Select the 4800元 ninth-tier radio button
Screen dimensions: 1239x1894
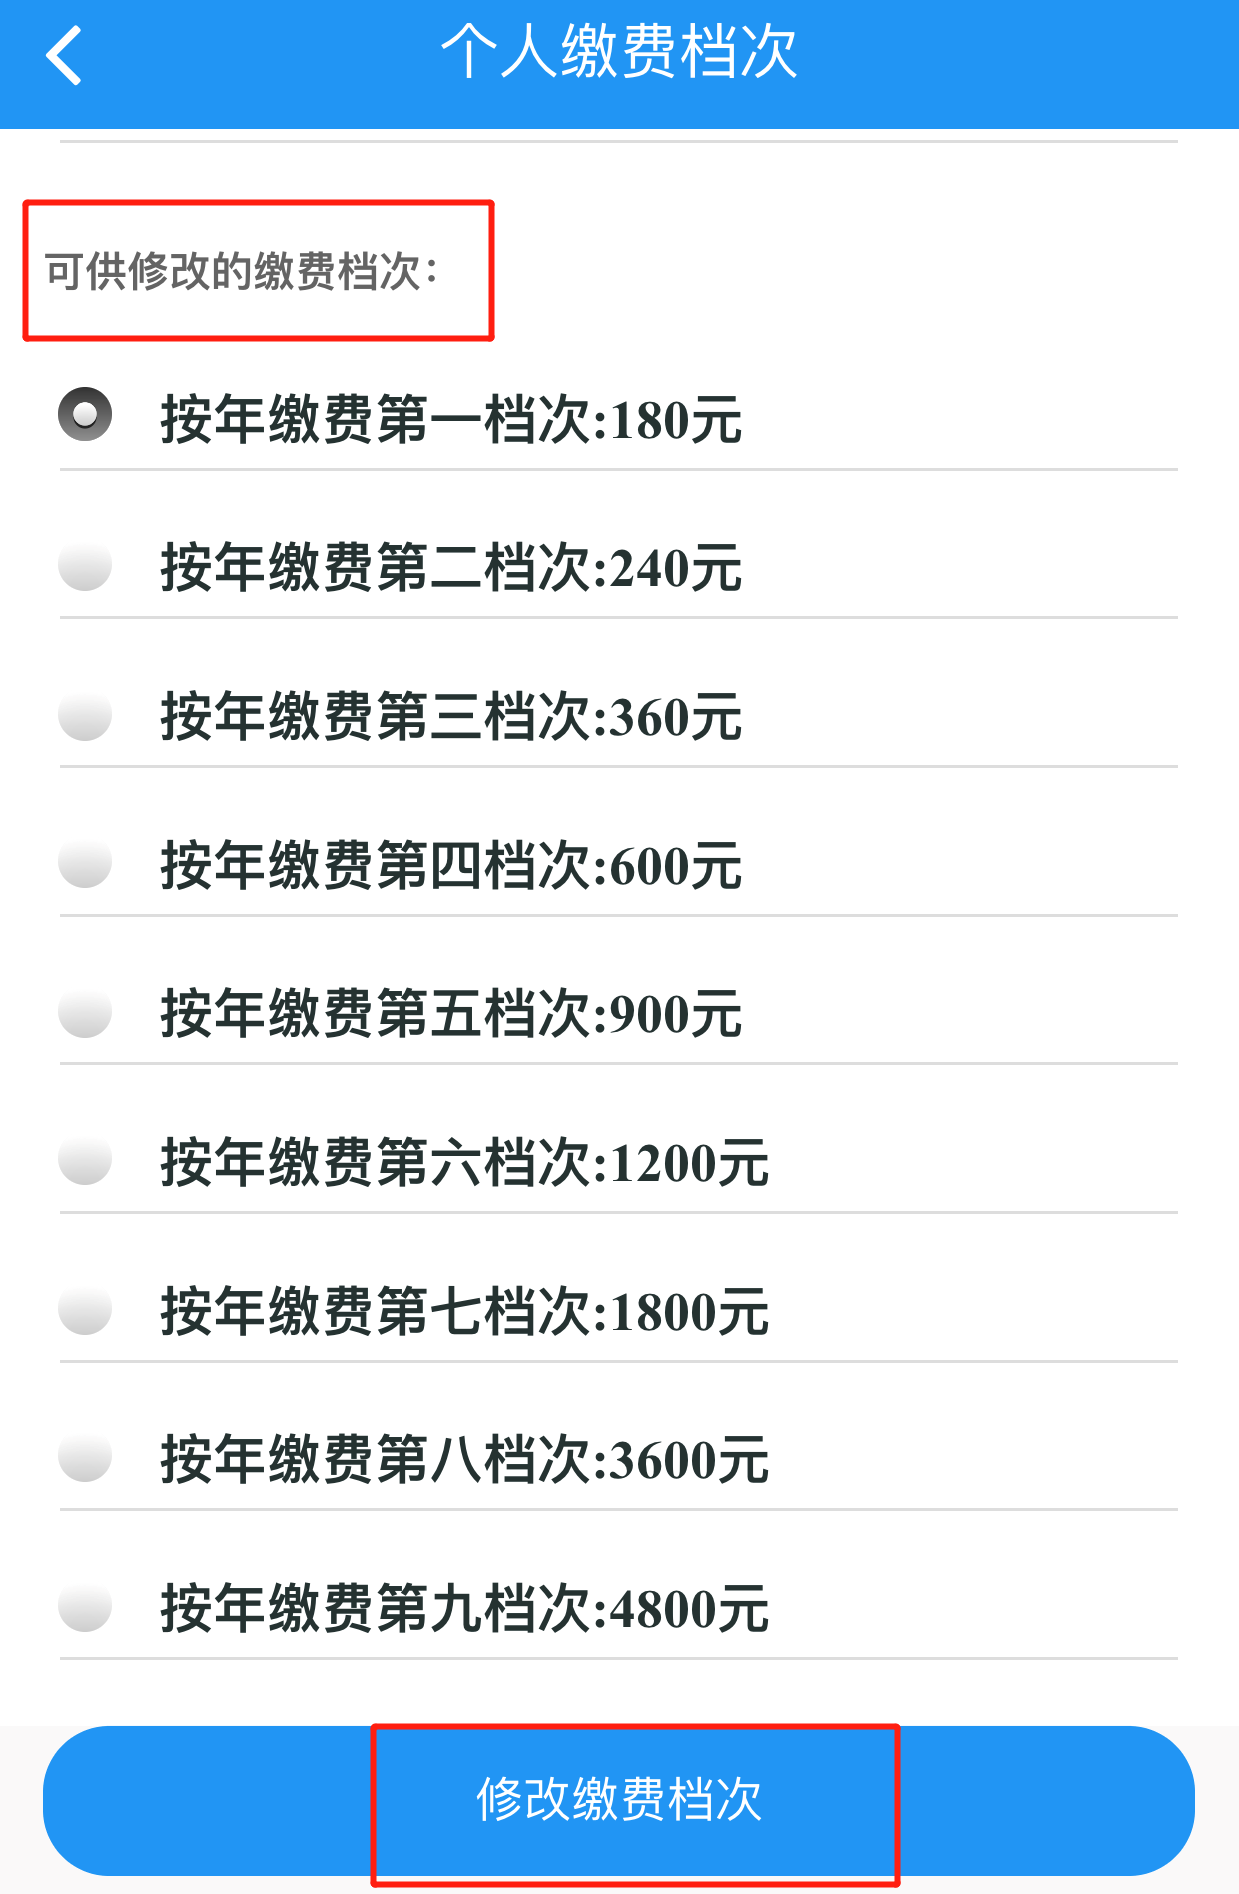tap(85, 1607)
